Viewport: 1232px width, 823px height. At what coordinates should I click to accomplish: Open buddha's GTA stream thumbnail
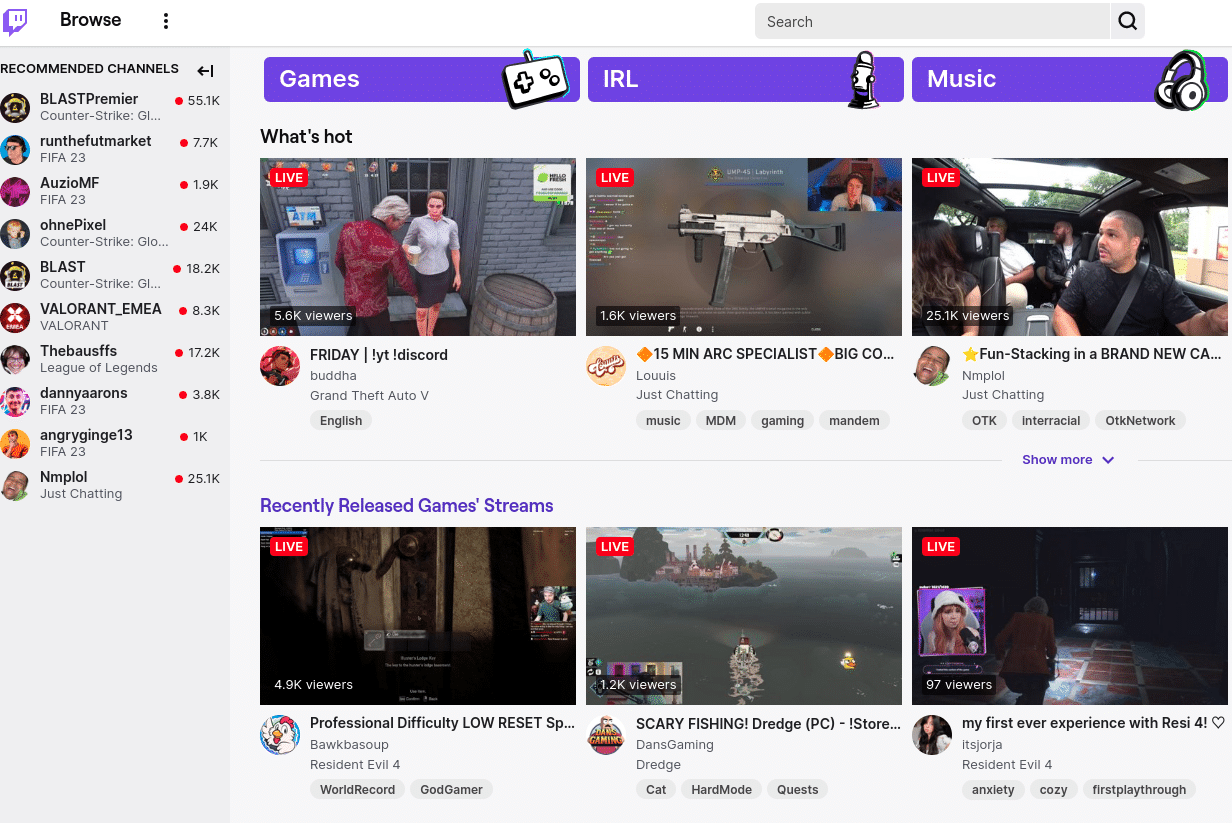(x=418, y=247)
